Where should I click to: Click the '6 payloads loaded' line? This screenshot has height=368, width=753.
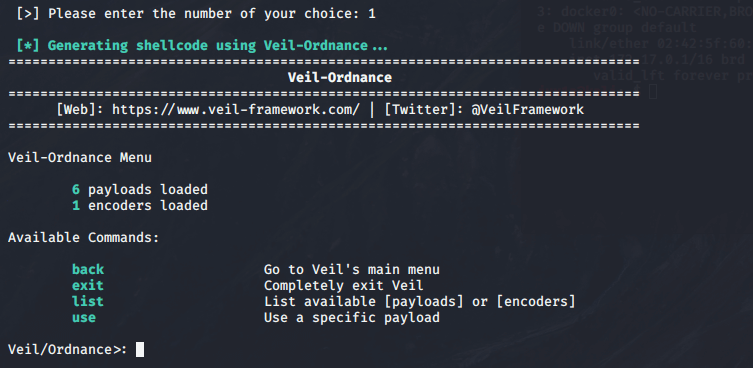(140, 190)
